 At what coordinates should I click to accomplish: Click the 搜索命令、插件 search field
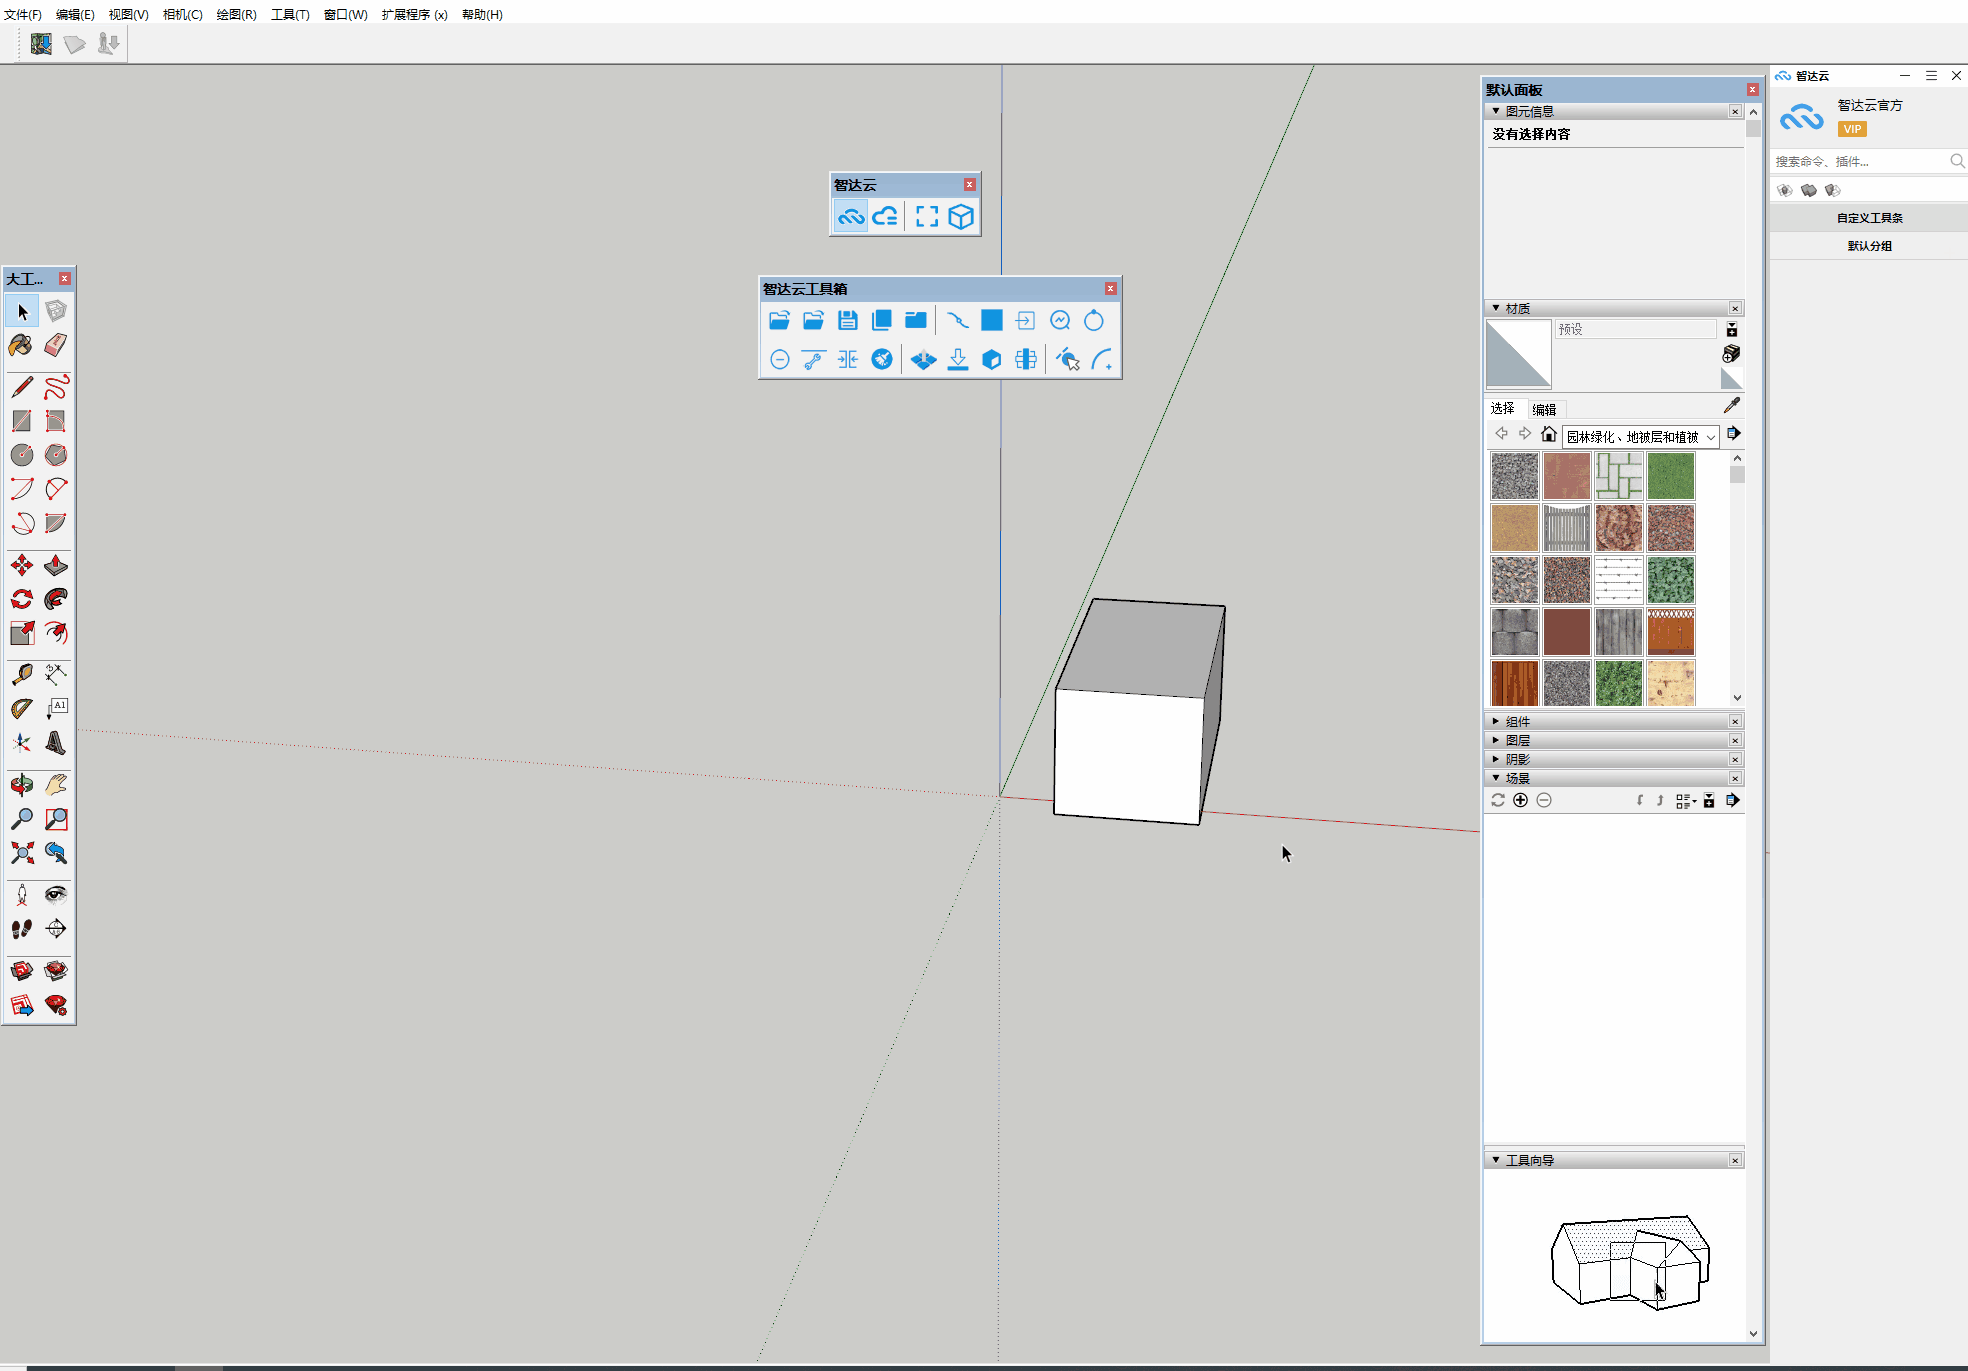1858,161
